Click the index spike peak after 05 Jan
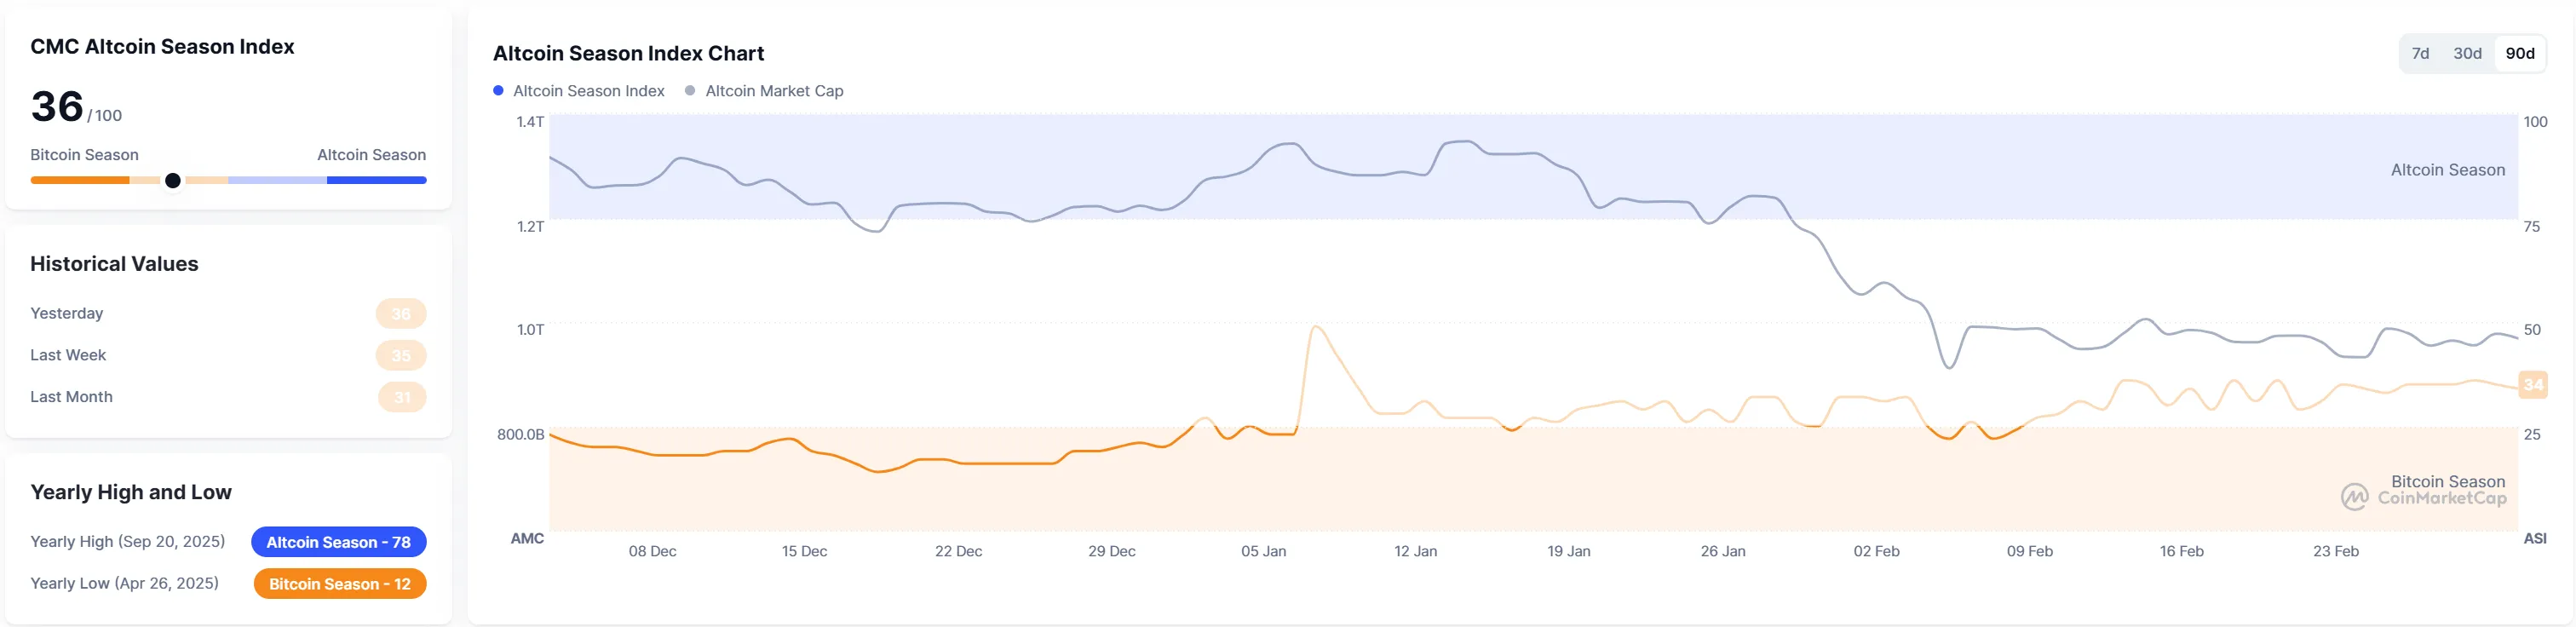This screenshot has height=627, width=2576. pos(1316,327)
